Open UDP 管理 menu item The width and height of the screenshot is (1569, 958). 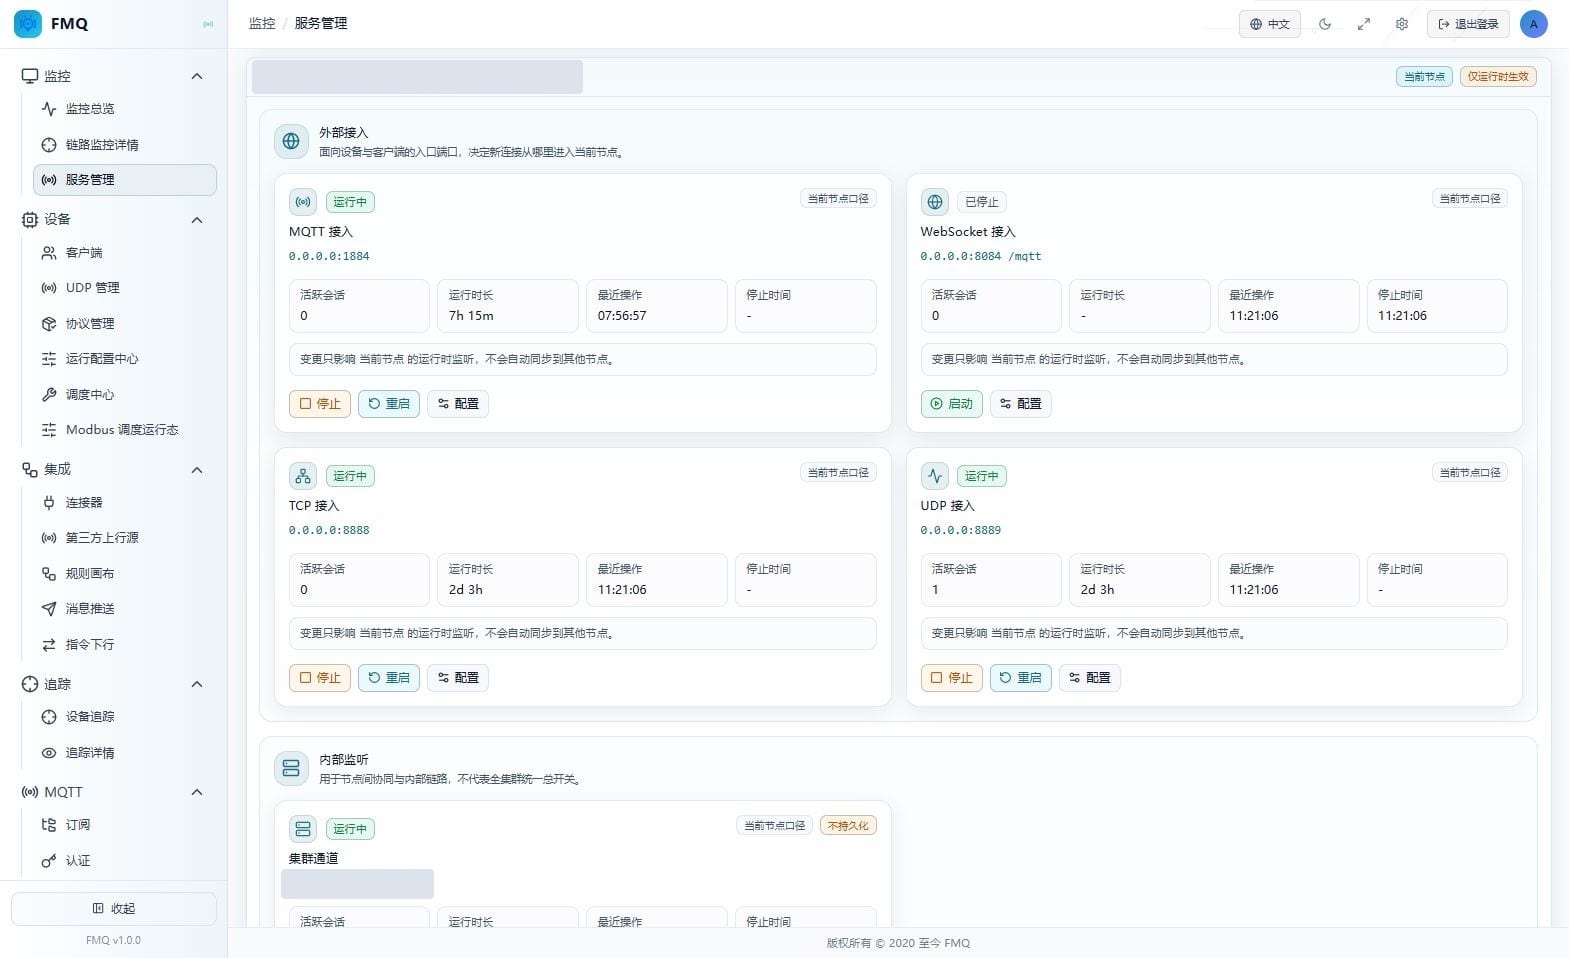(x=125, y=288)
